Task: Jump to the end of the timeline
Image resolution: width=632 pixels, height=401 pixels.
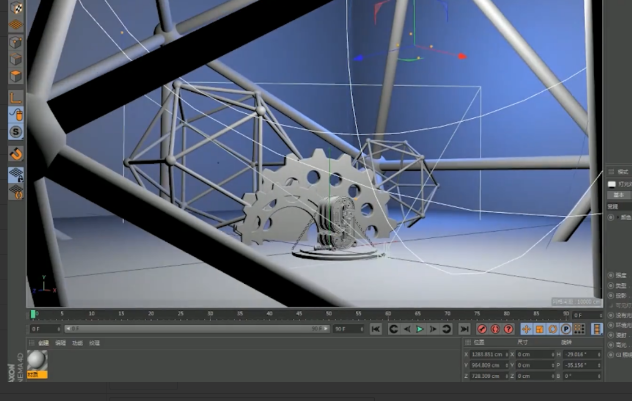Action: [x=464, y=329]
